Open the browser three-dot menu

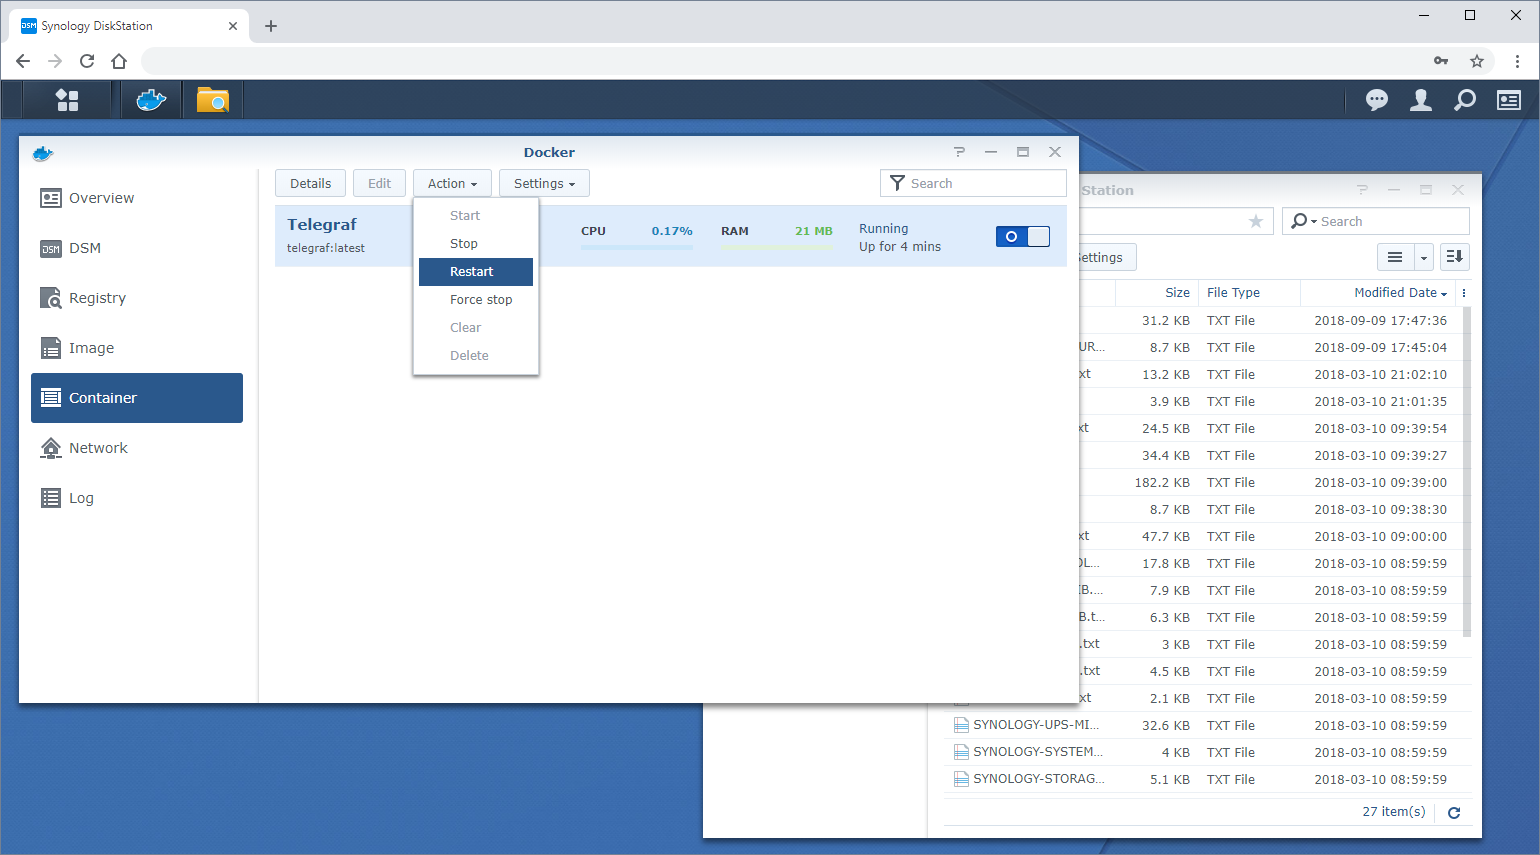1517,61
